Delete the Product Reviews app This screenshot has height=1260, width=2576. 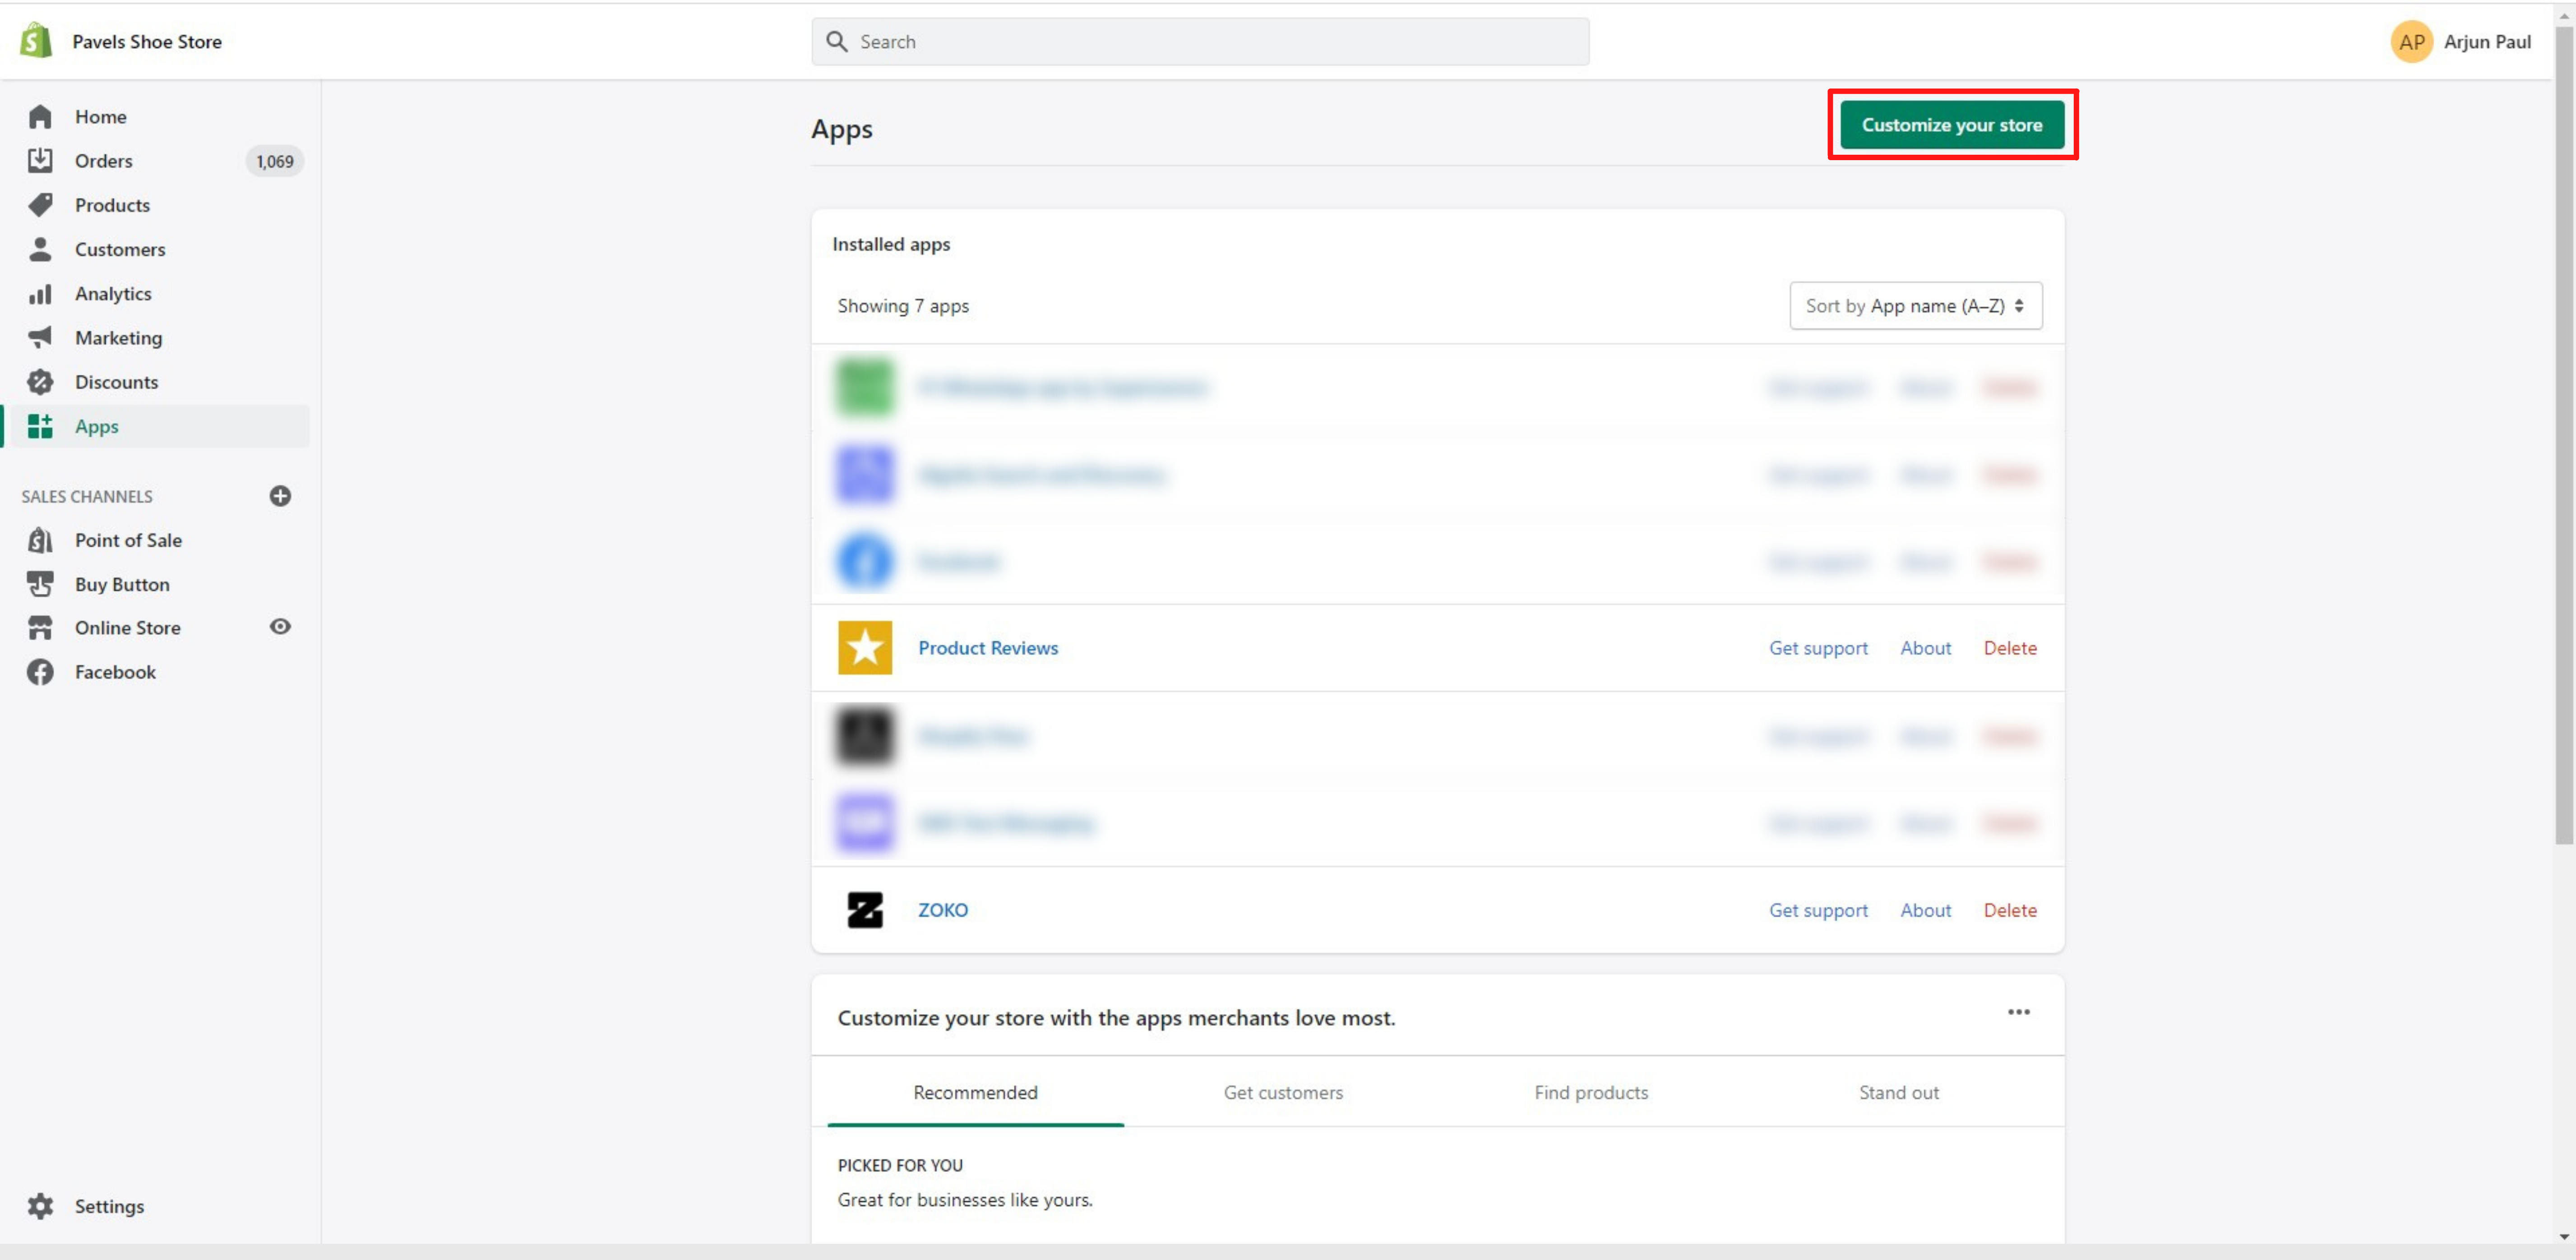tap(2010, 648)
